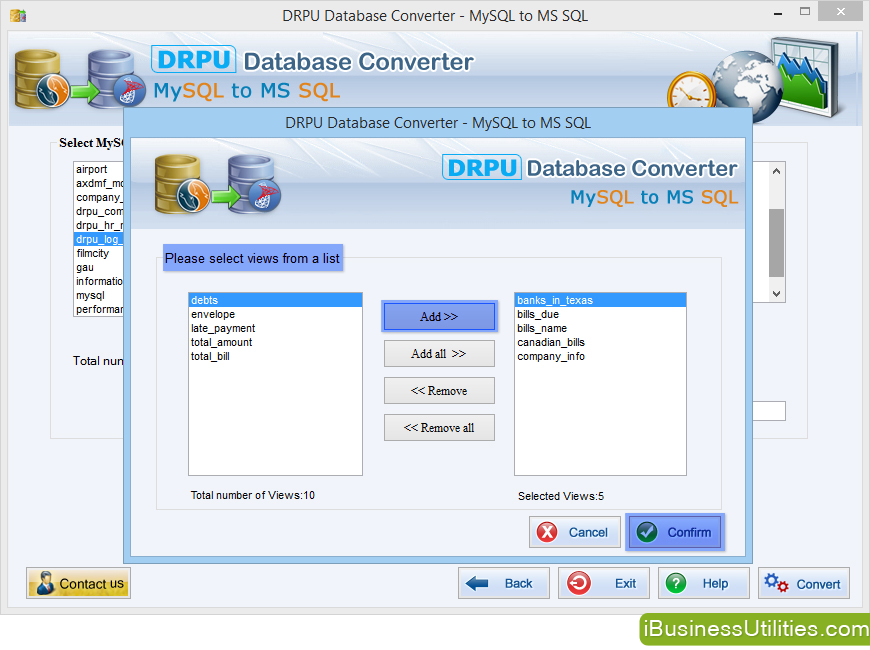Click the scroll up arrow in main window
Screen dimensions: 870x650
pos(776,171)
